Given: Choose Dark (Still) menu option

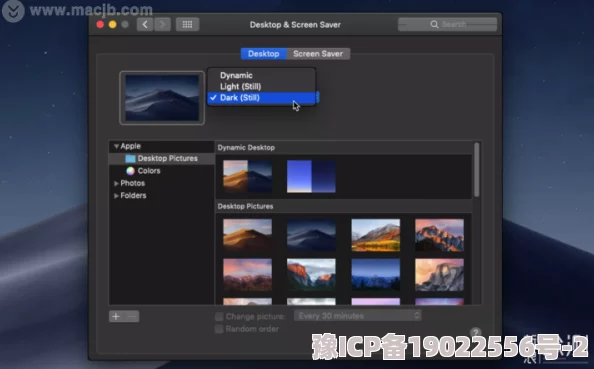Looking at the screenshot, I should pyautogui.click(x=262, y=98).
